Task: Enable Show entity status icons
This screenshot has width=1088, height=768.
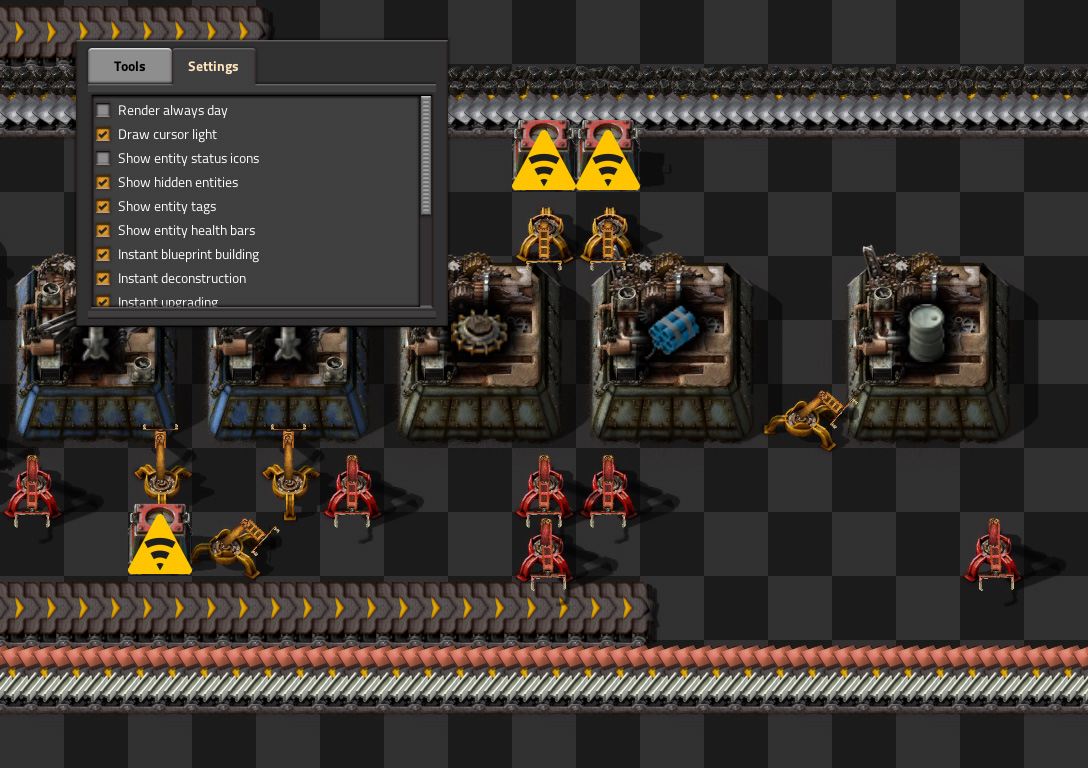Action: 103,158
